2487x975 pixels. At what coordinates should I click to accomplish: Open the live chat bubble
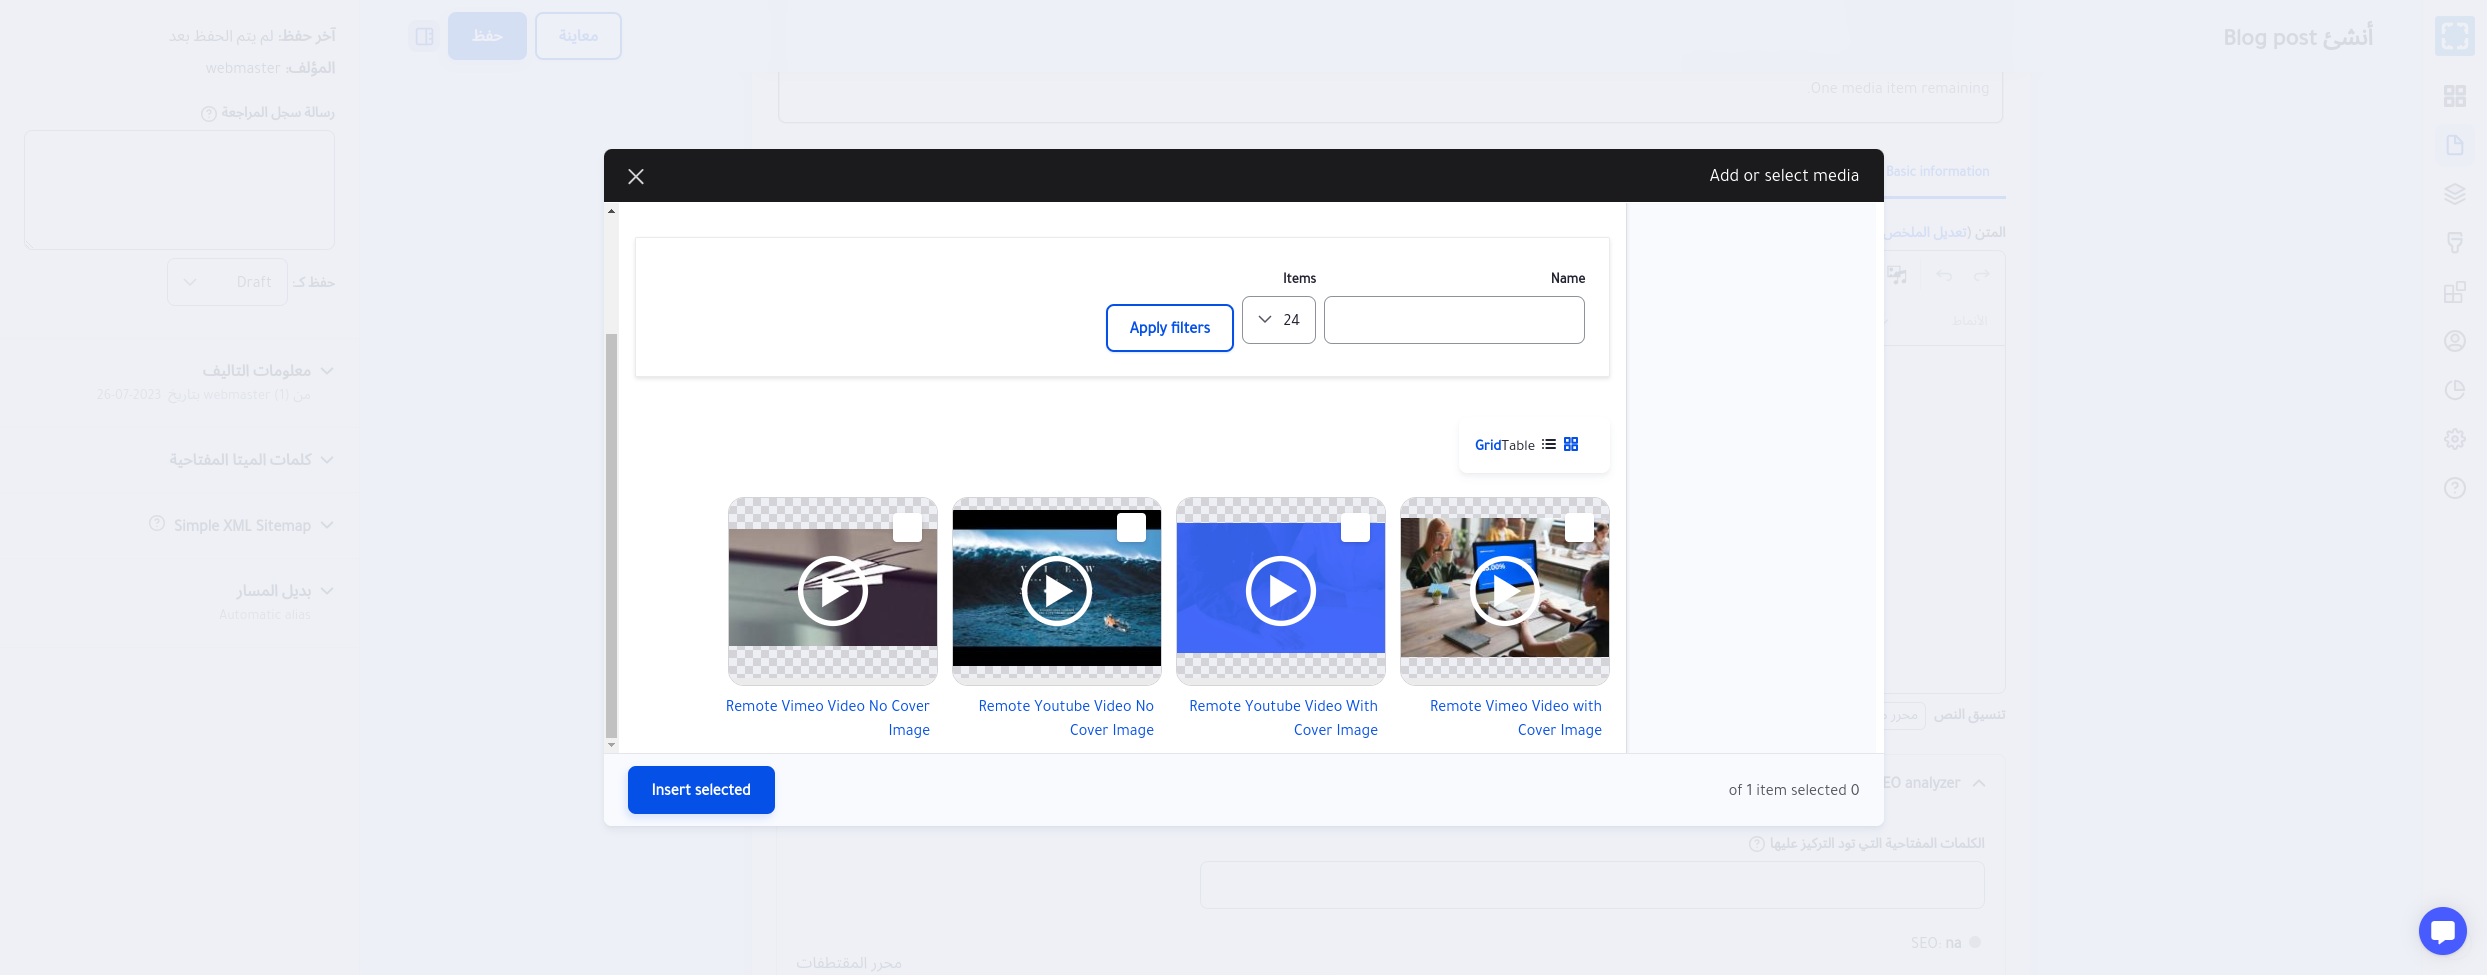(2442, 931)
